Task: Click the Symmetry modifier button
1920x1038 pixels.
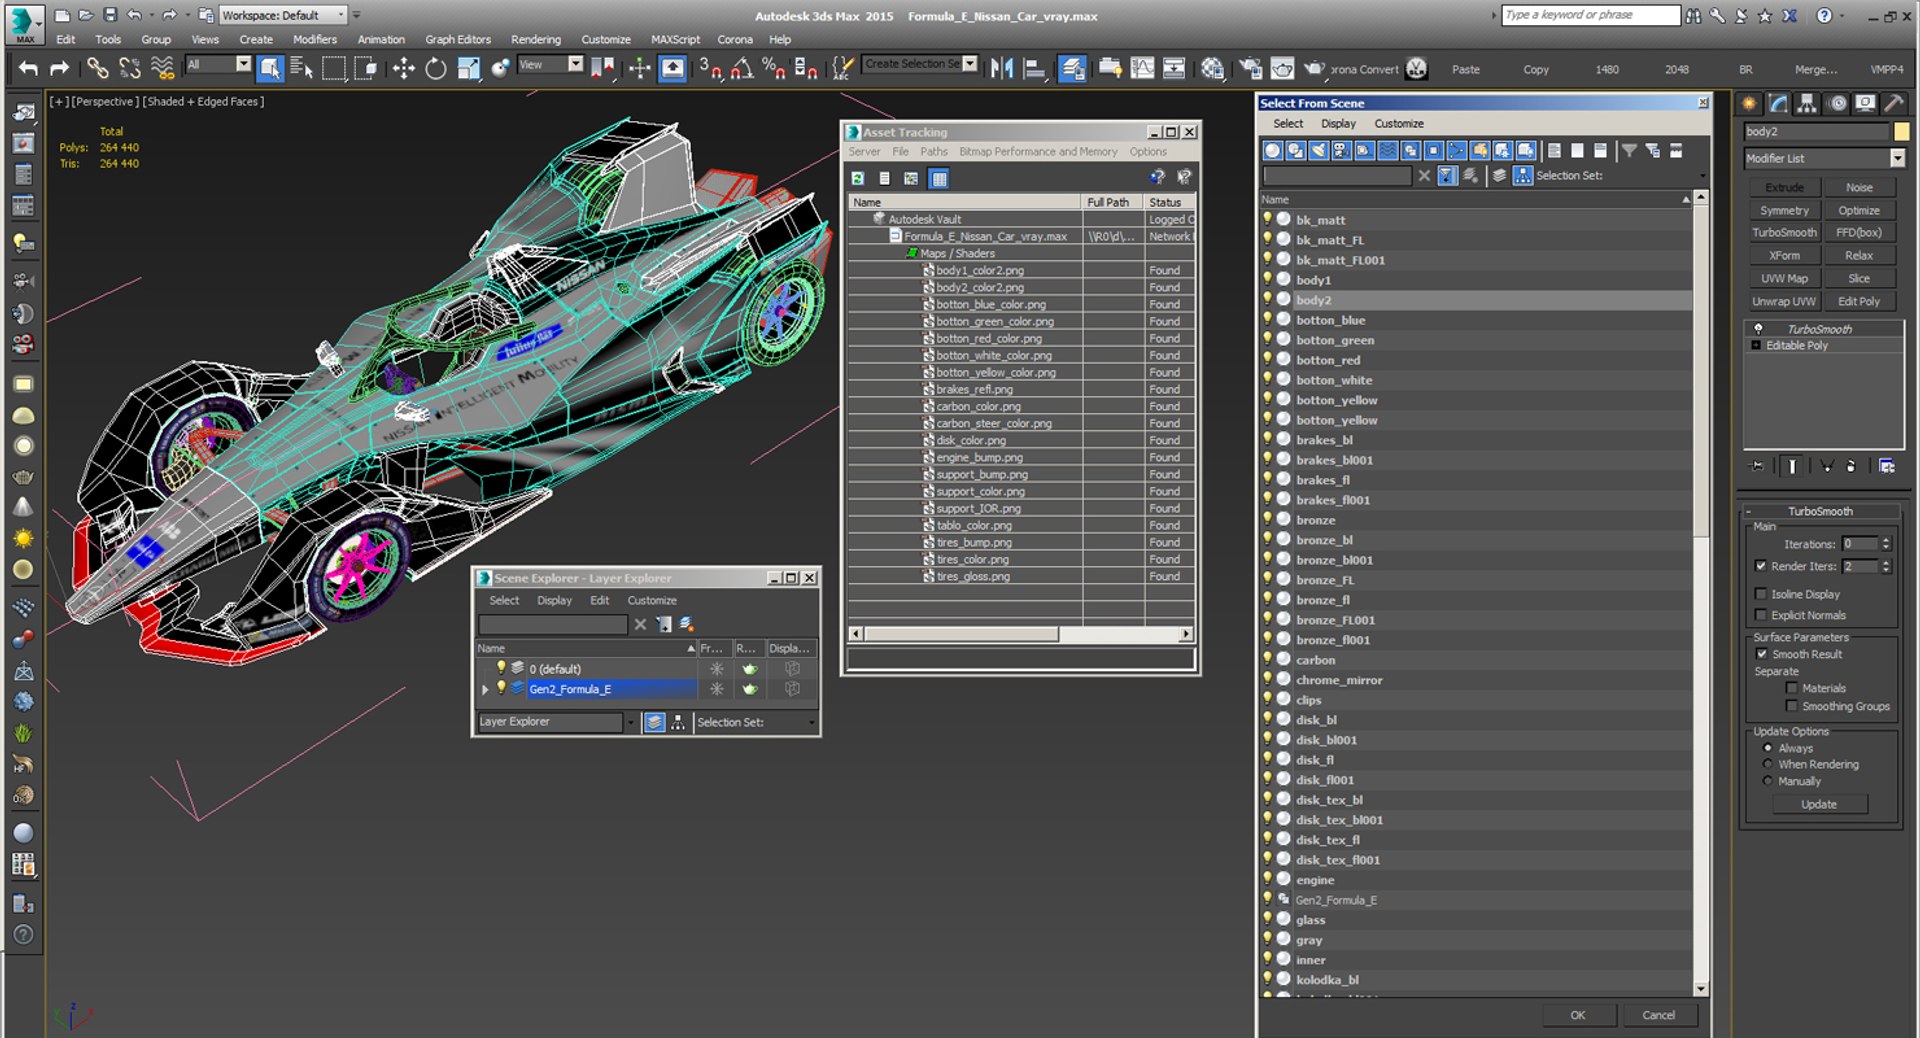Action: pyautogui.click(x=1784, y=211)
